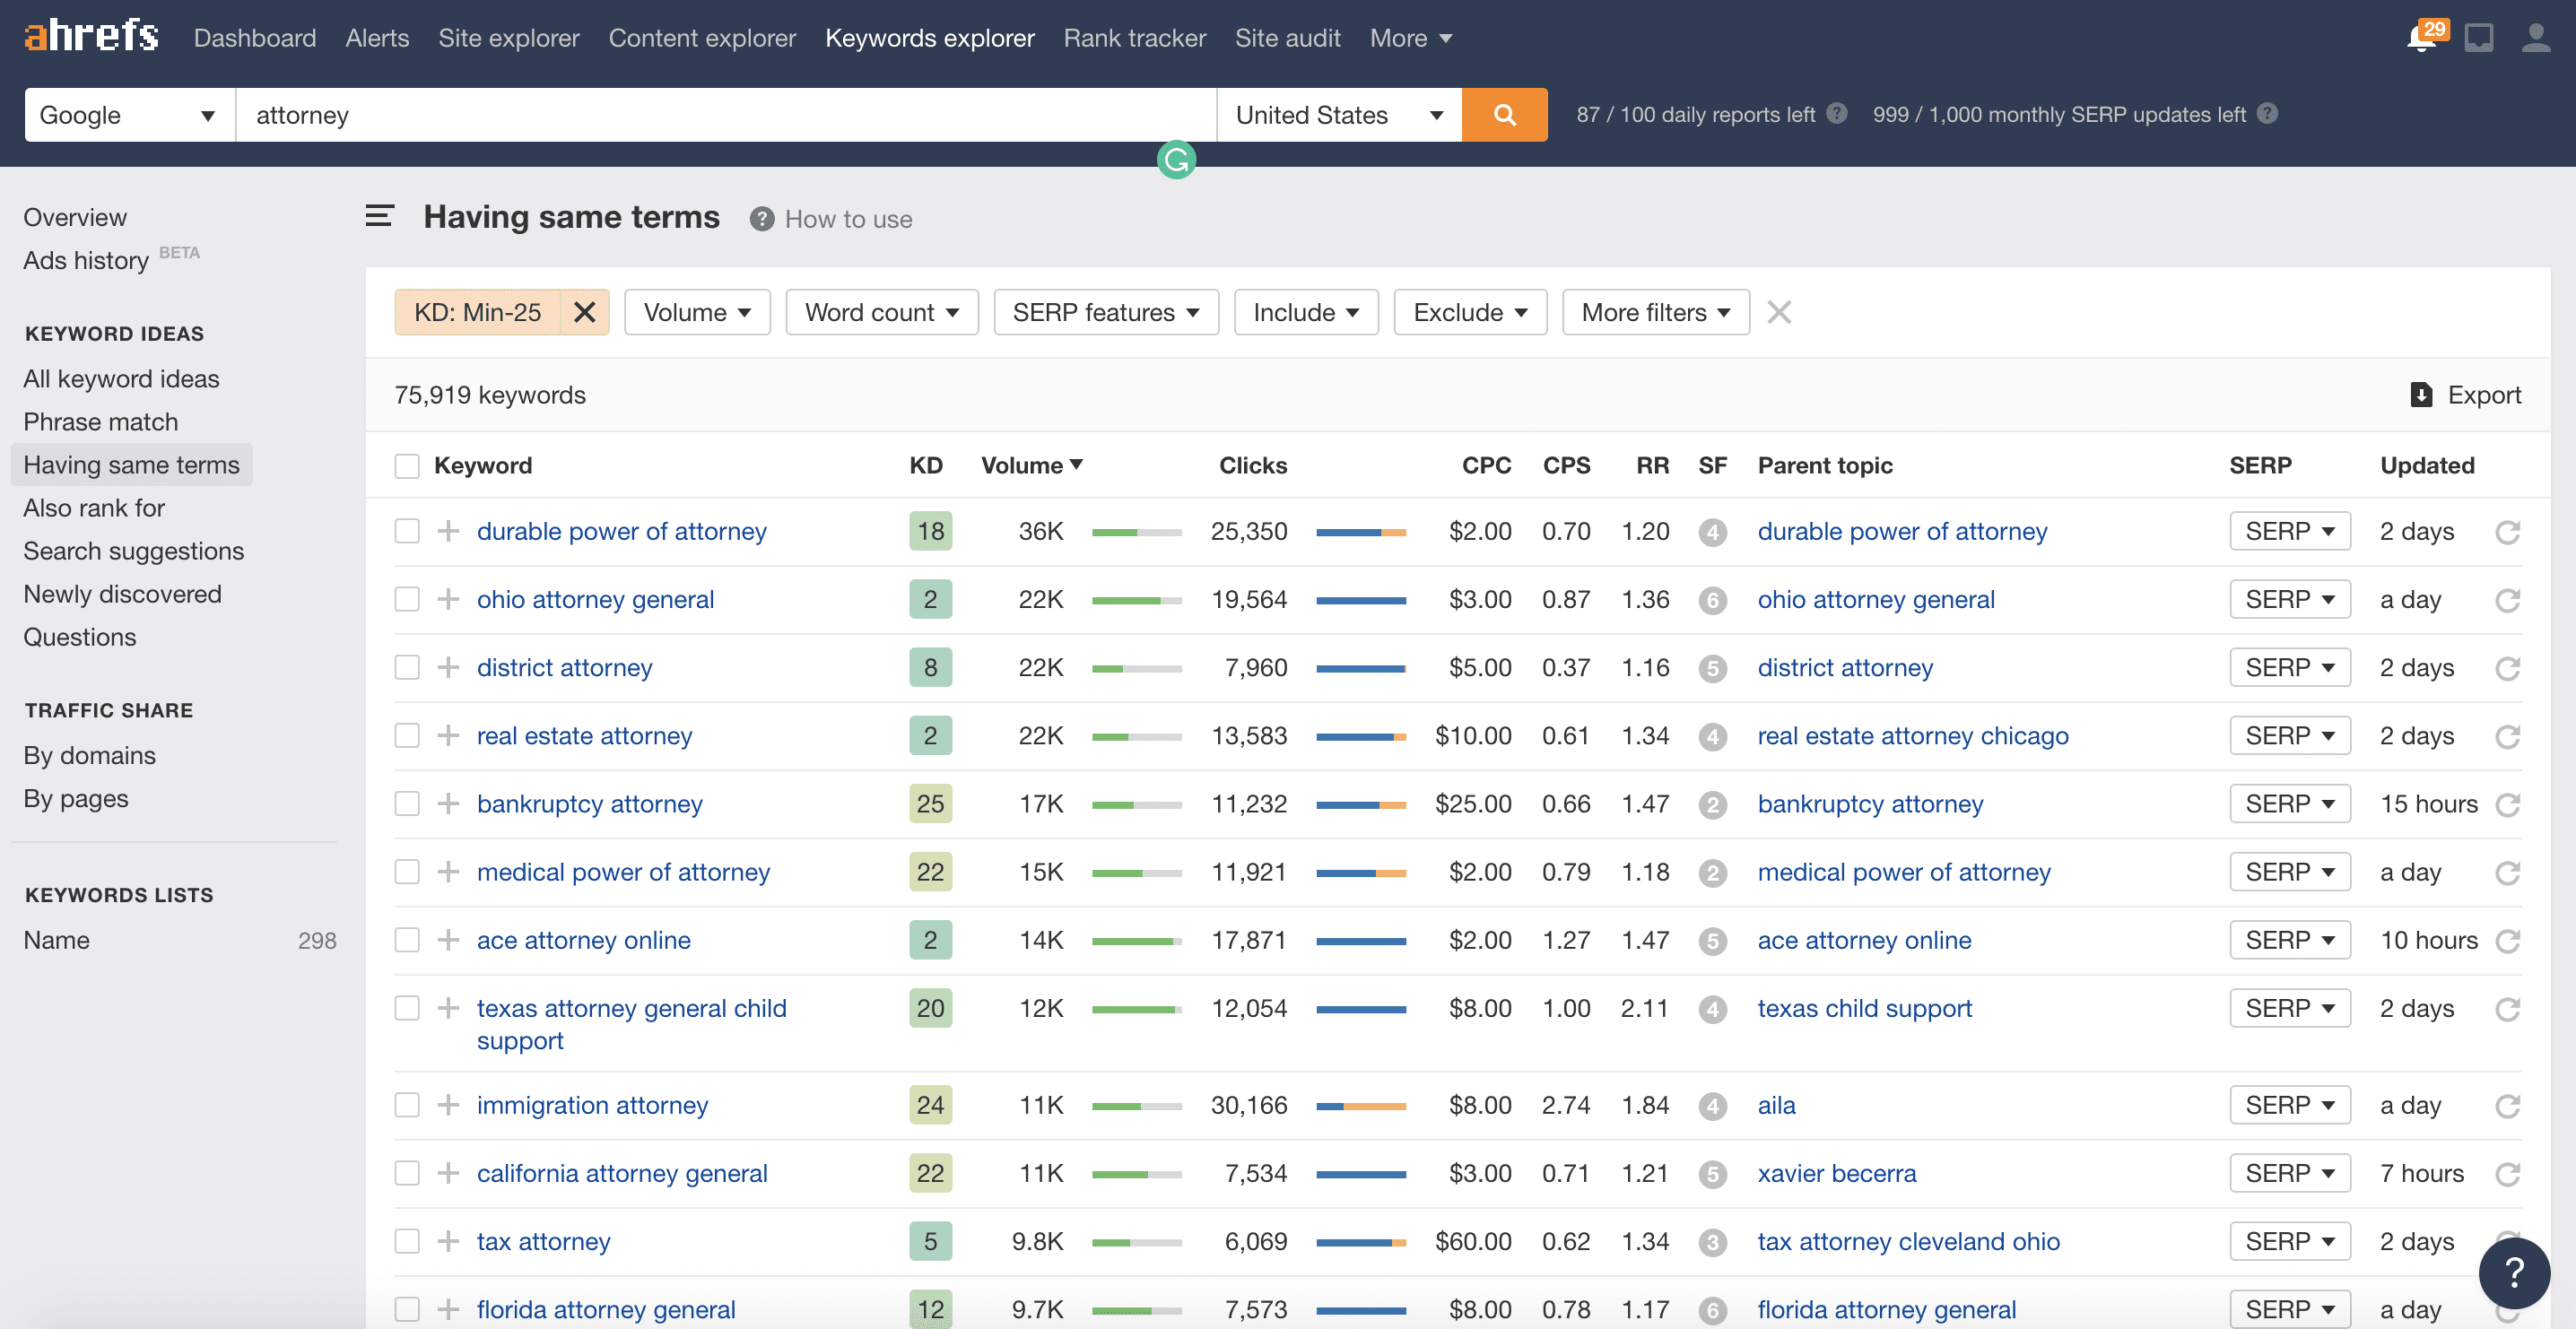Add real estate attorney with plus icon
This screenshot has width=2576, height=1329.
tap(448, 735)
